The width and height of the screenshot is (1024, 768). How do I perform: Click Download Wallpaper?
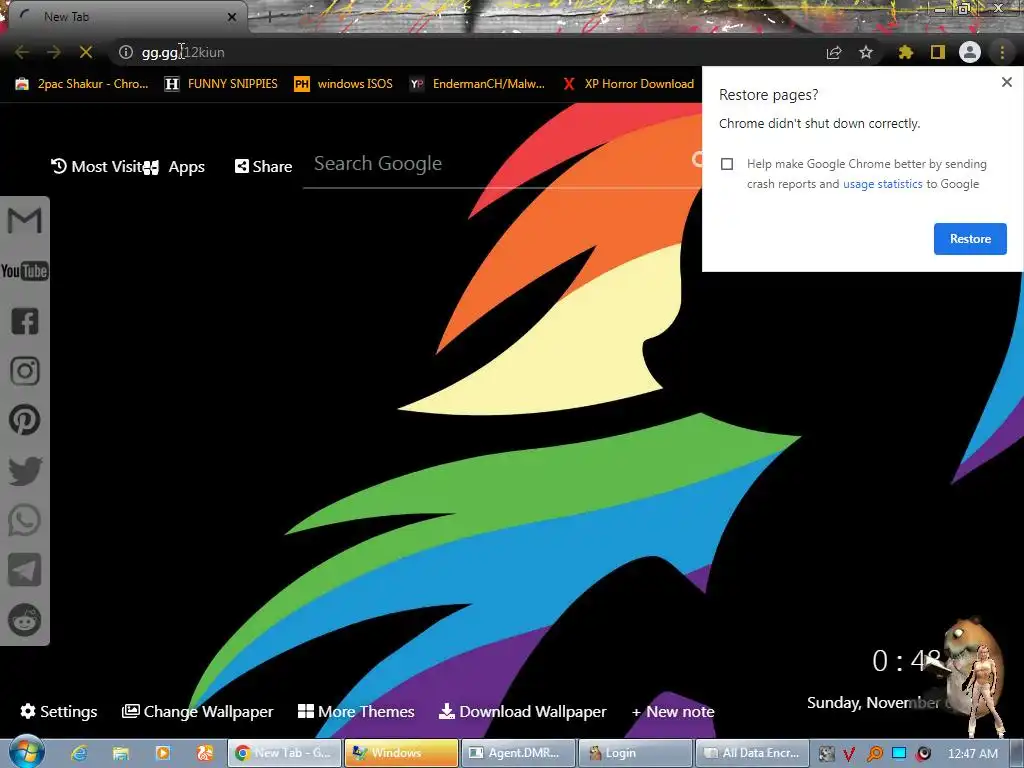(x=522, y=711)
